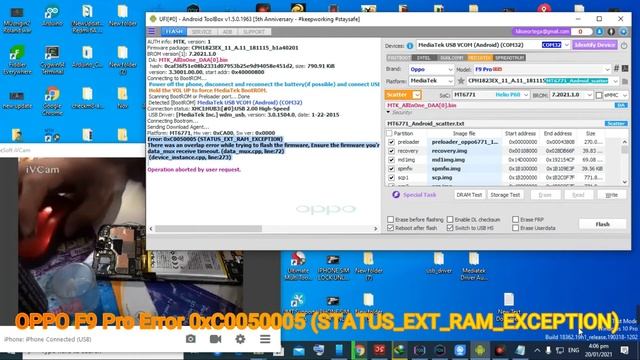
Task: Click the Special Task icon
Action: point(396,195)
